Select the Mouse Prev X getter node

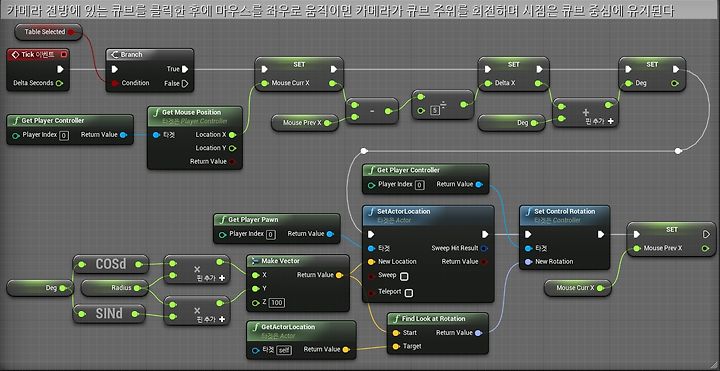tap(305, 123)
